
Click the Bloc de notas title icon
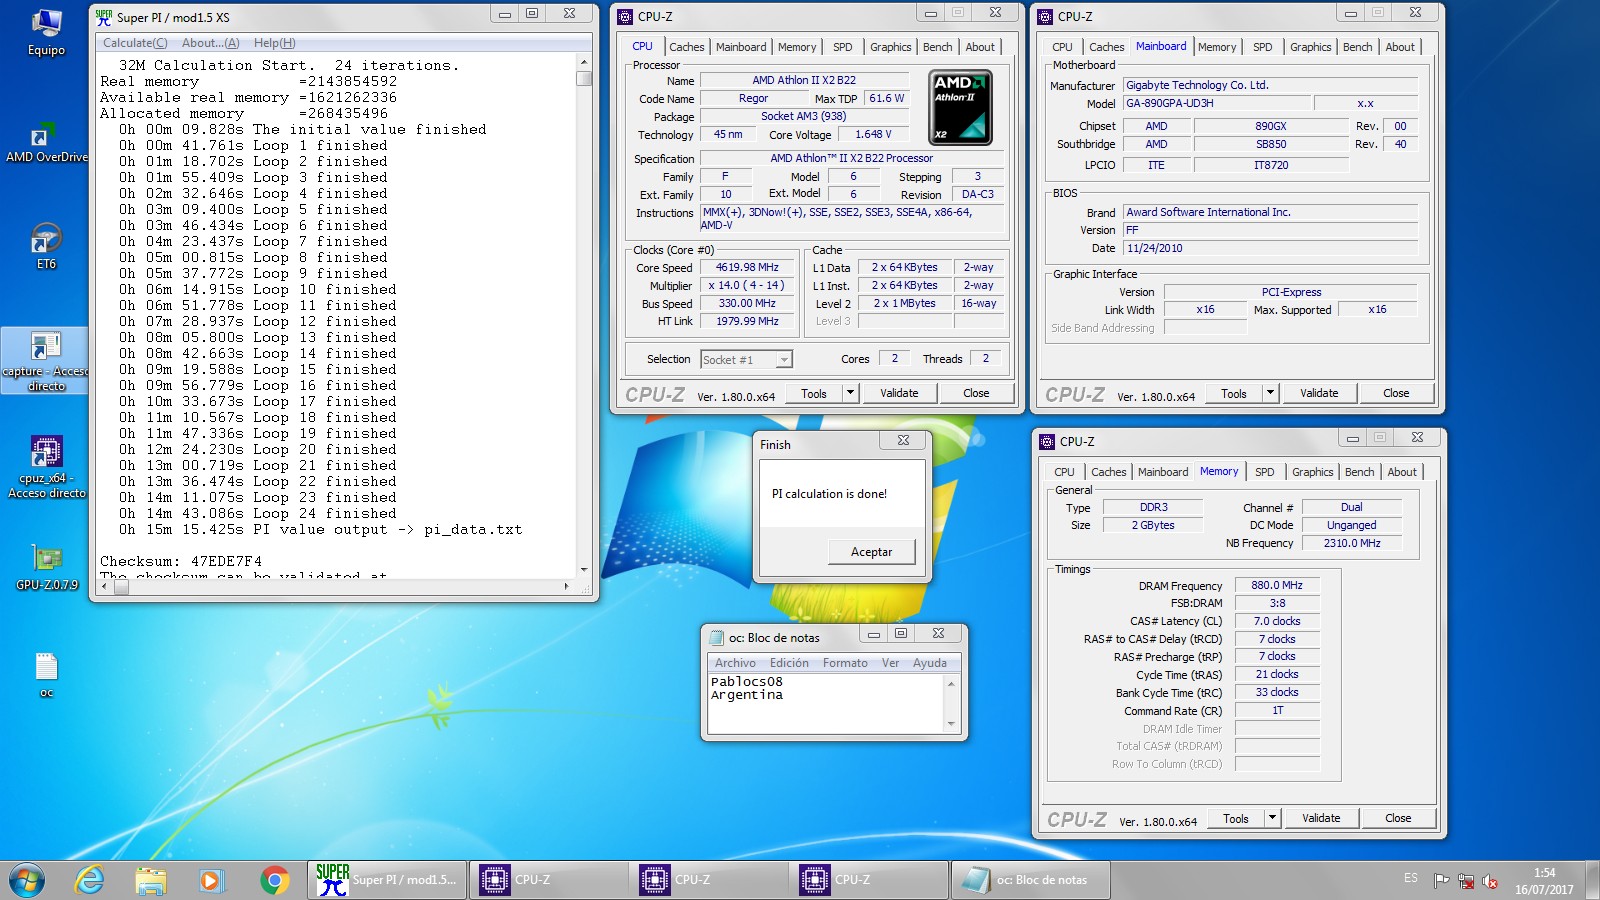(x=716, y=637)
